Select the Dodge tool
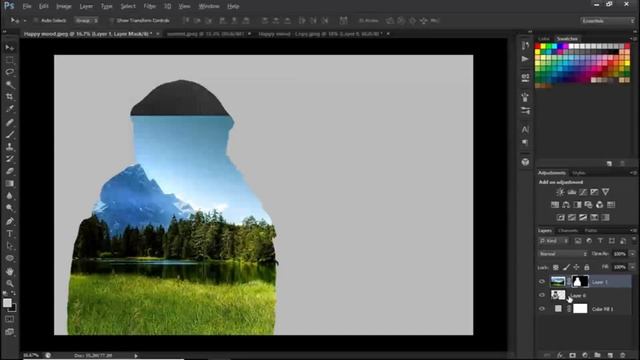 tap(10, 208)
